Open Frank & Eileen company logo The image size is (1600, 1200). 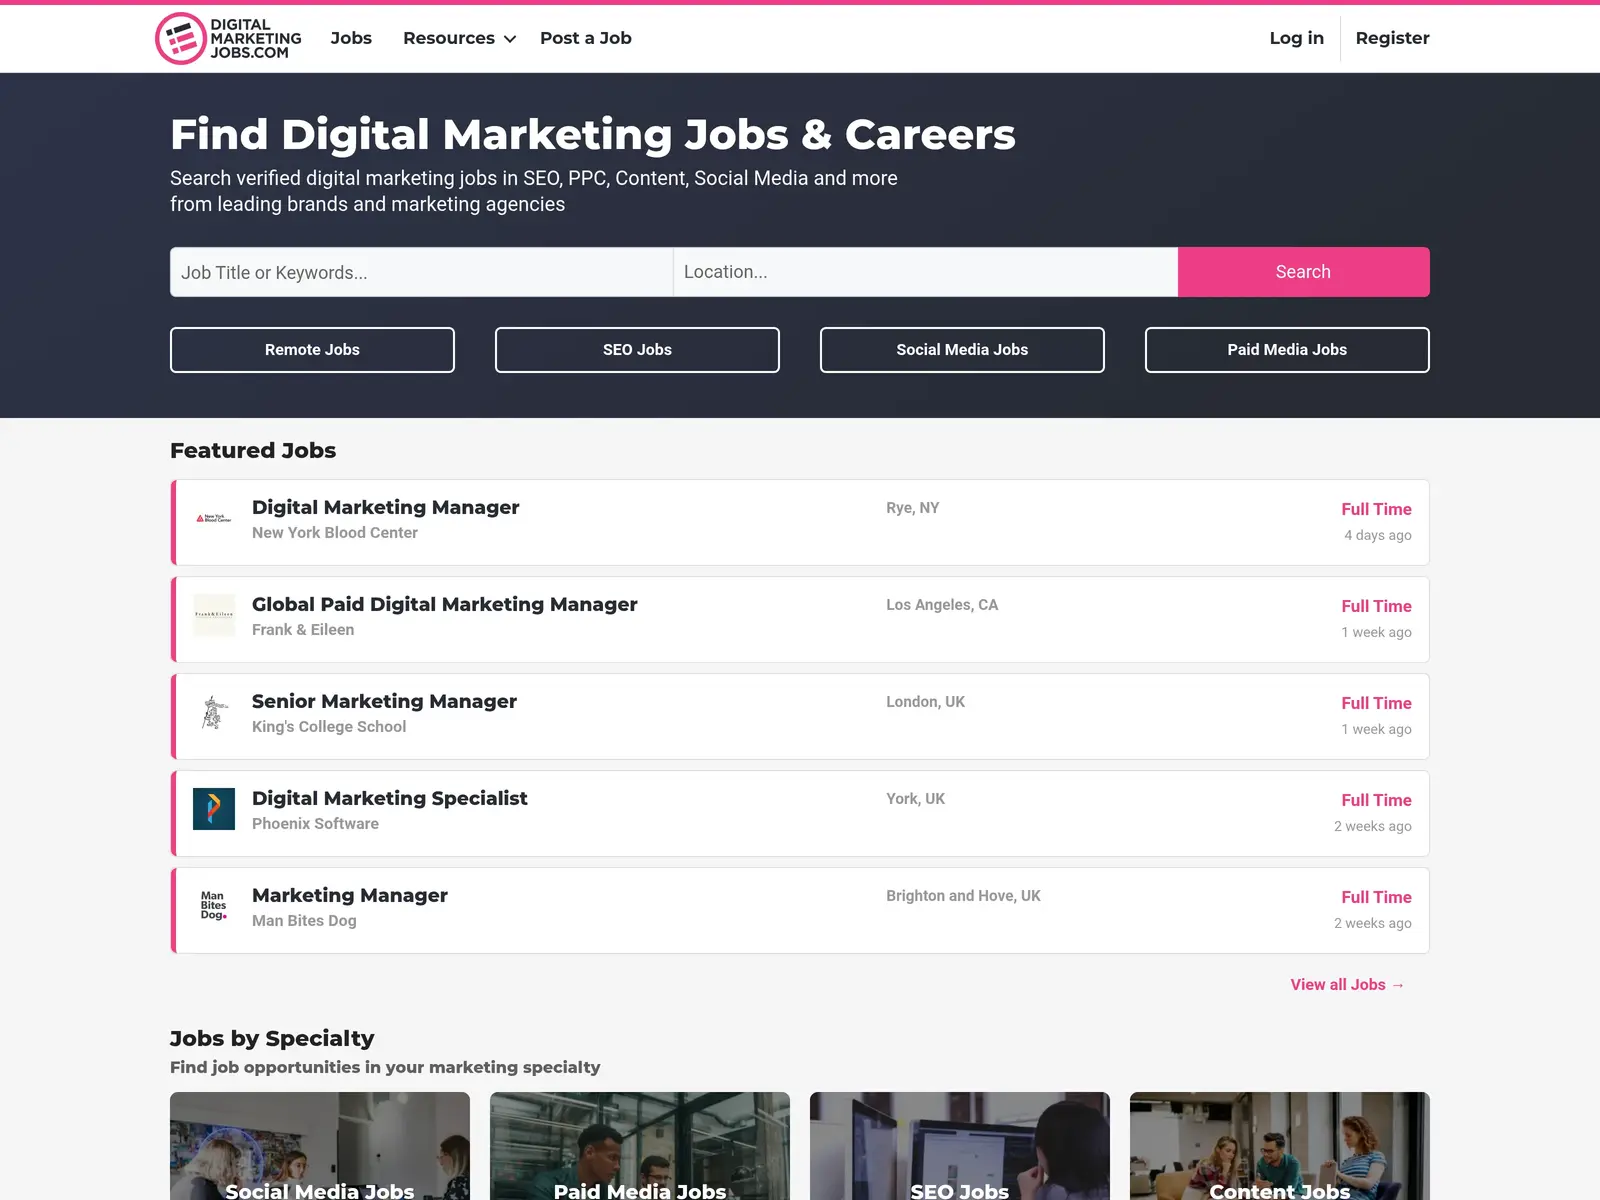tap(214, 615)
